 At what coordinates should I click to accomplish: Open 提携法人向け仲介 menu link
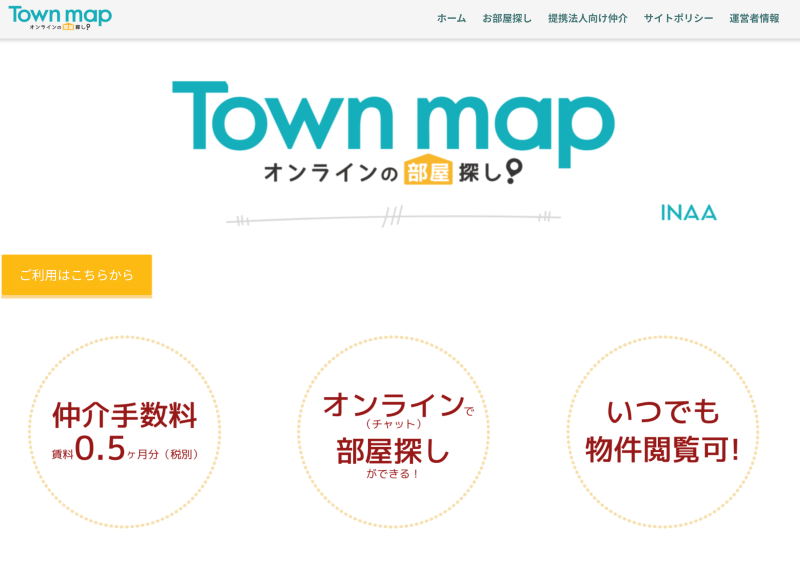pyautogui.click(x=588, y=19)
